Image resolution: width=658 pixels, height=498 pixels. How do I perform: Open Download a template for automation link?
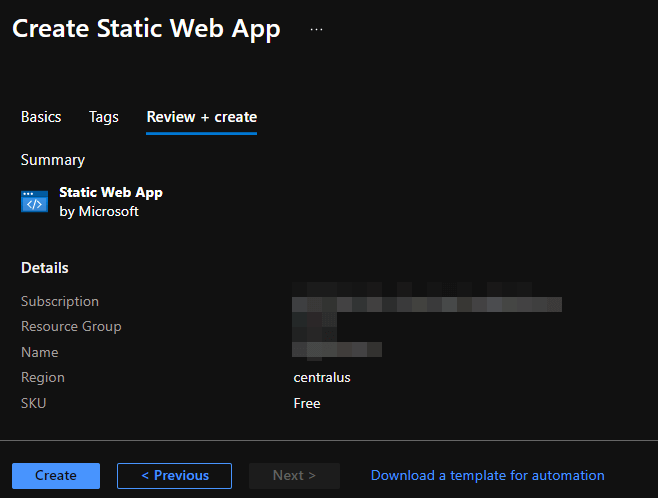pos(487,475)
